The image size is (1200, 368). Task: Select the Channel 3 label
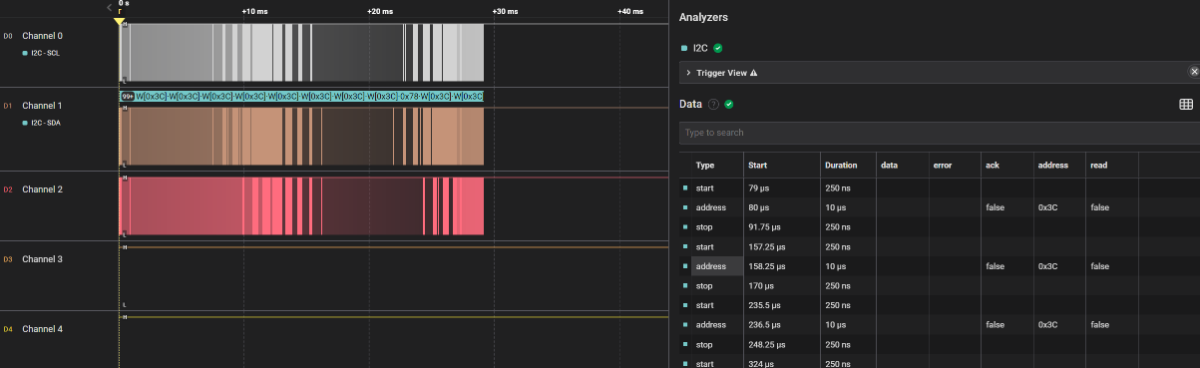point(42,259)
